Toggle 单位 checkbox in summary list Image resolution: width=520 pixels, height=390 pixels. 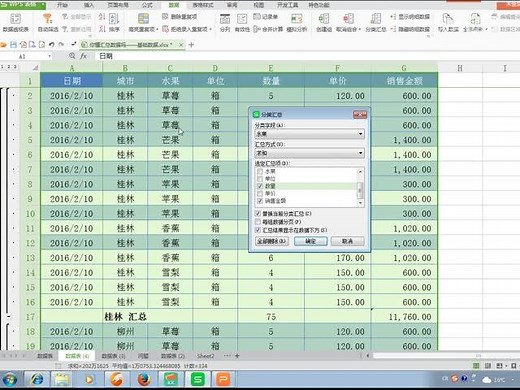pos(260,179)
